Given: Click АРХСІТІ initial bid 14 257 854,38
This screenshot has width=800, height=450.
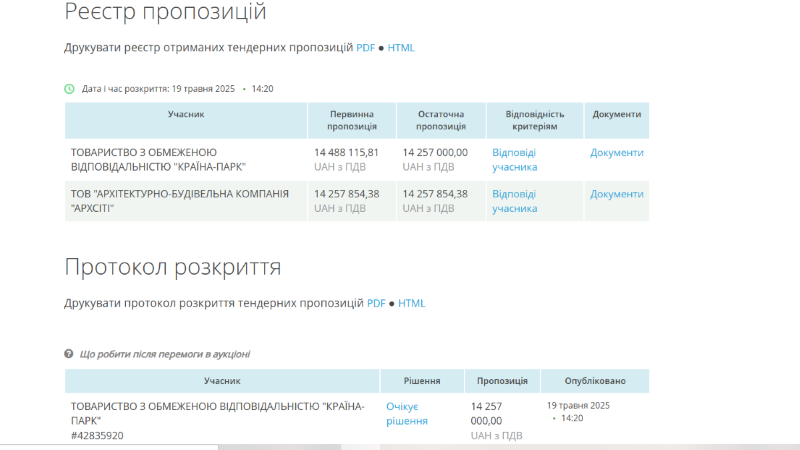Looking at the screenshot, I should pyautogui.click(x=346, y=194).
